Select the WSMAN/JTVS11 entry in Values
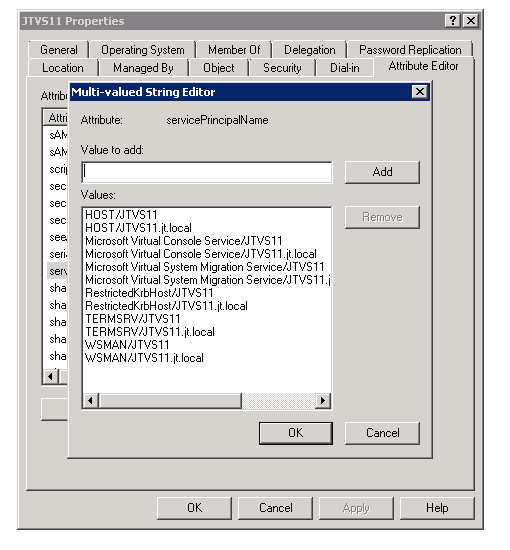 (127, 345)
